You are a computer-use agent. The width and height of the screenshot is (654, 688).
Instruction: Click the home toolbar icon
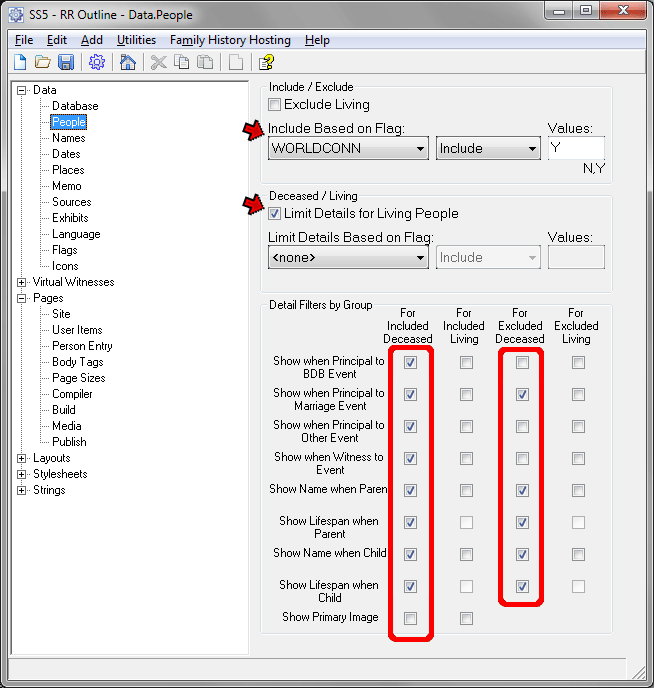pos(127,62)
